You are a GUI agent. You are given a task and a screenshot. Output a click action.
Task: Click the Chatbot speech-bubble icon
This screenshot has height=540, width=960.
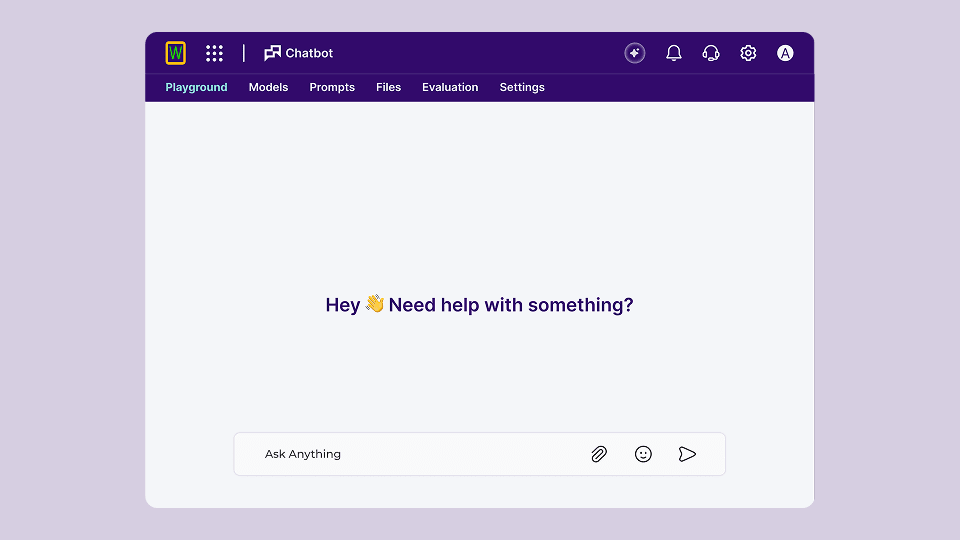tap(272, 53)
